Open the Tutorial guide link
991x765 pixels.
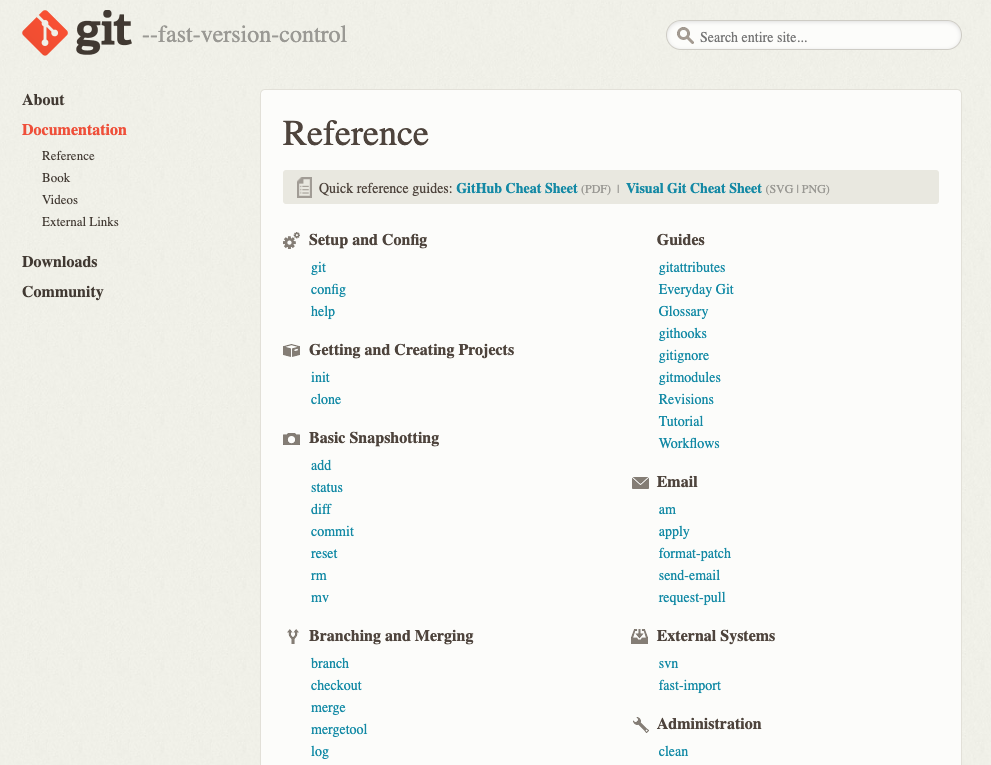coord(681,422)
